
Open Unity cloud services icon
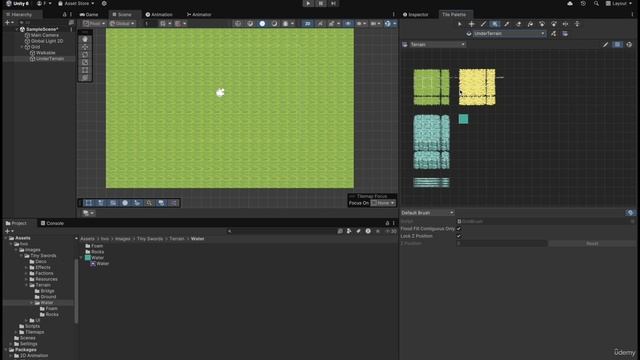click(x=570, y=3)
